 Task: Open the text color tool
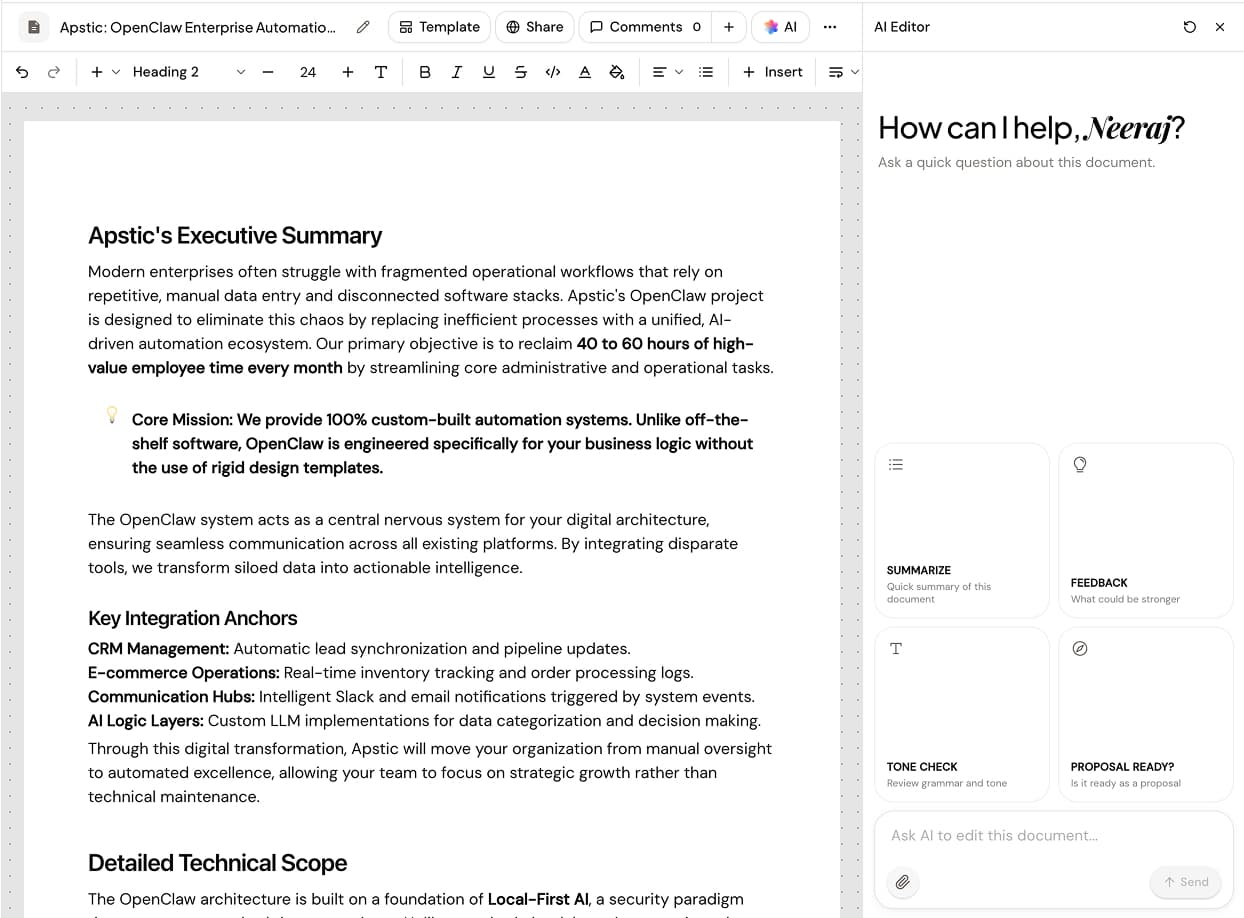coord(585,71)
